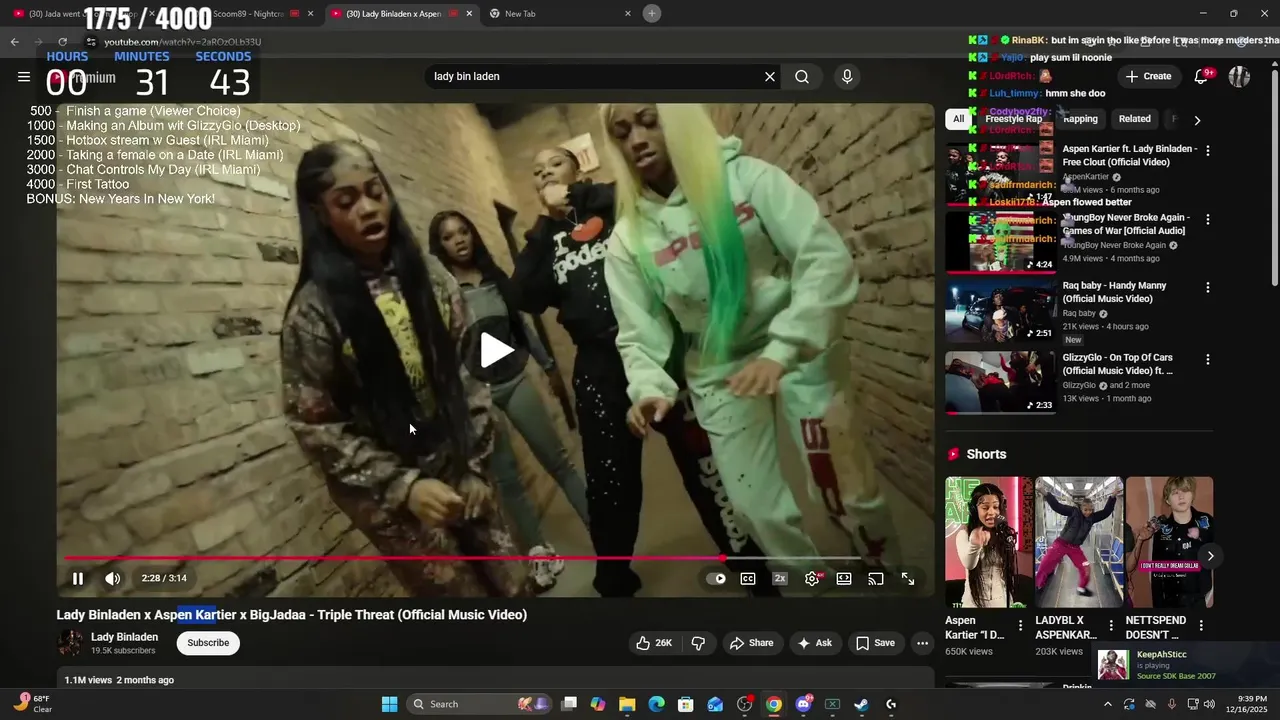This screenshot has height=720, width=1280.
Task: Click the cast to TV icon
Action: [x=876, y=578]
